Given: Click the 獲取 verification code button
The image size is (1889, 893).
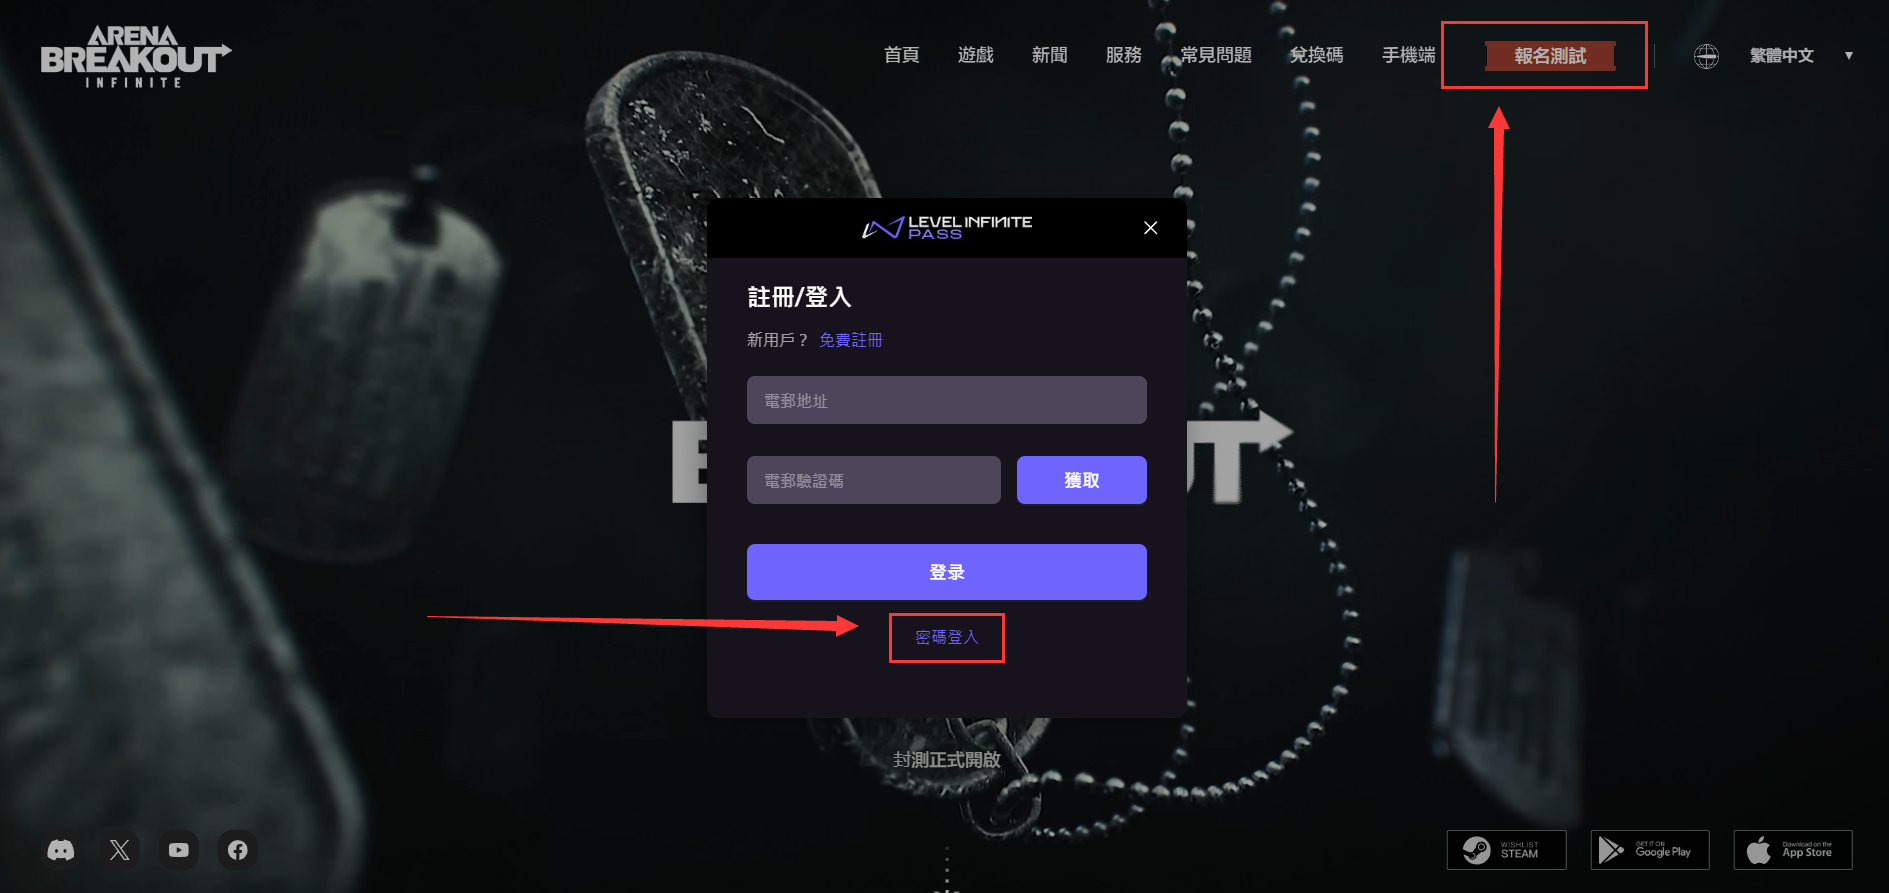Looking at the screenshot, I should tap(1082, 480).
